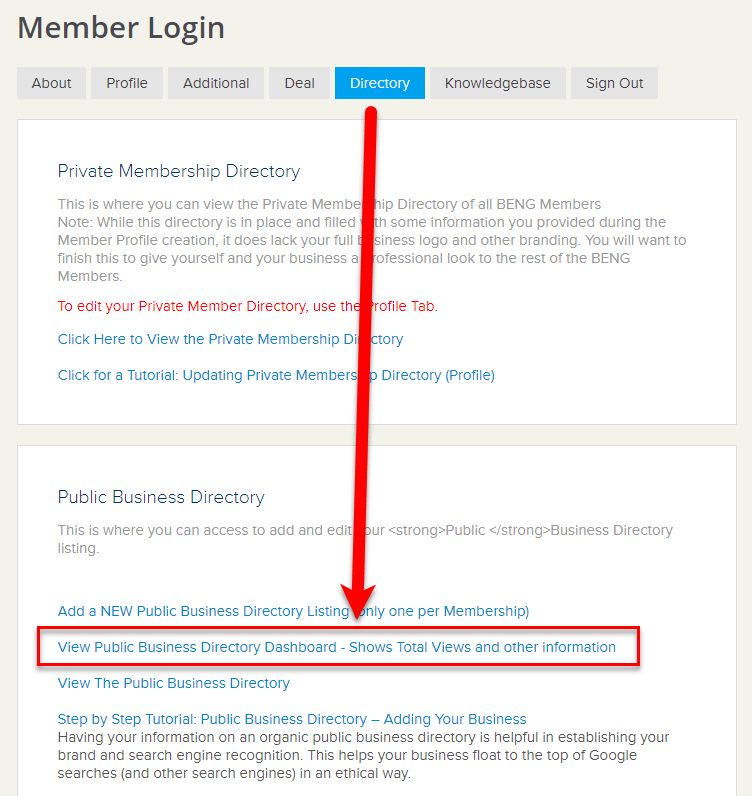This screenshot has width=752, height=796.
Task: Follow the 'View The Public Business Directory' link
Action: [x=174, y=683]
